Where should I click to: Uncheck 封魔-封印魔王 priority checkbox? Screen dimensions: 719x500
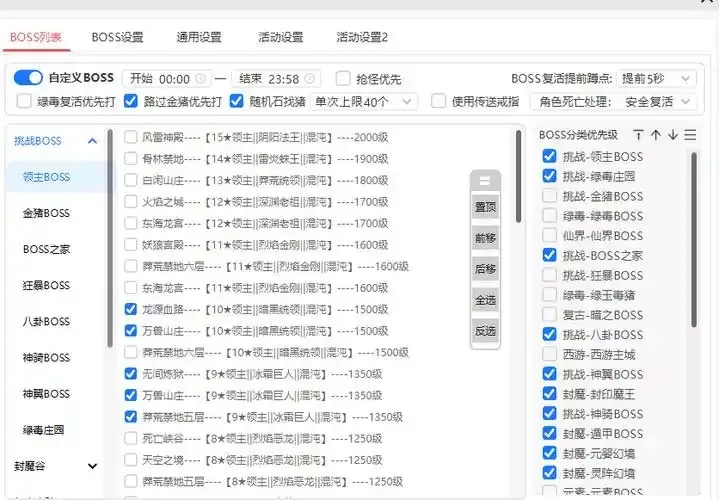[549, 394]
